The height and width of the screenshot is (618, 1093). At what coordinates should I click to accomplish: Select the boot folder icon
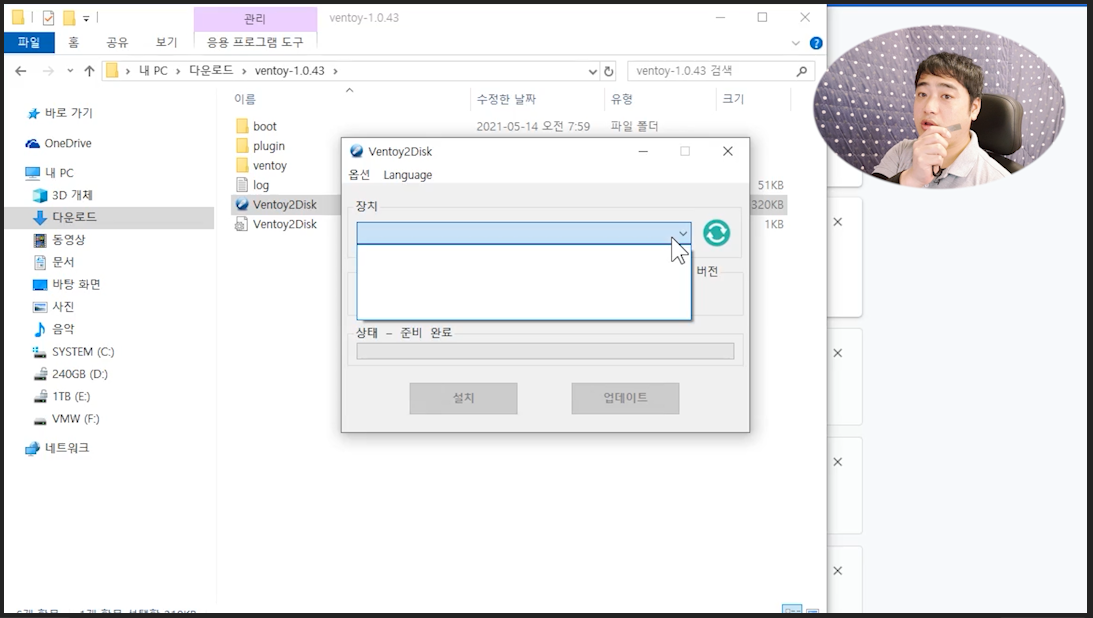(x=242, y=126)
